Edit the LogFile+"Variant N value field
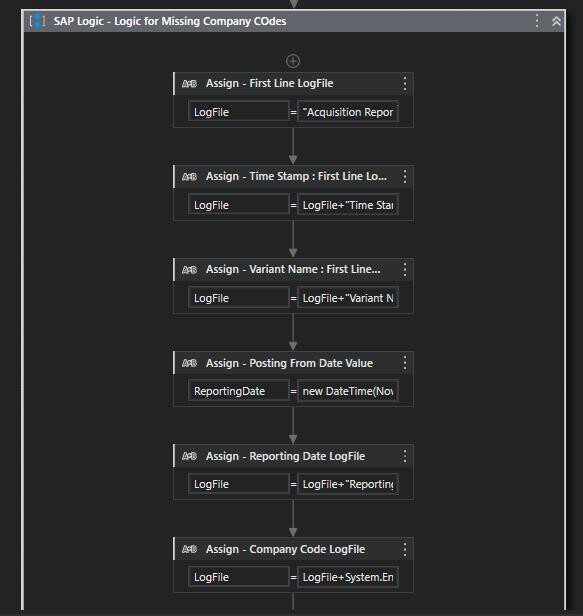583x616 pixels. click(x=348, y=298)
